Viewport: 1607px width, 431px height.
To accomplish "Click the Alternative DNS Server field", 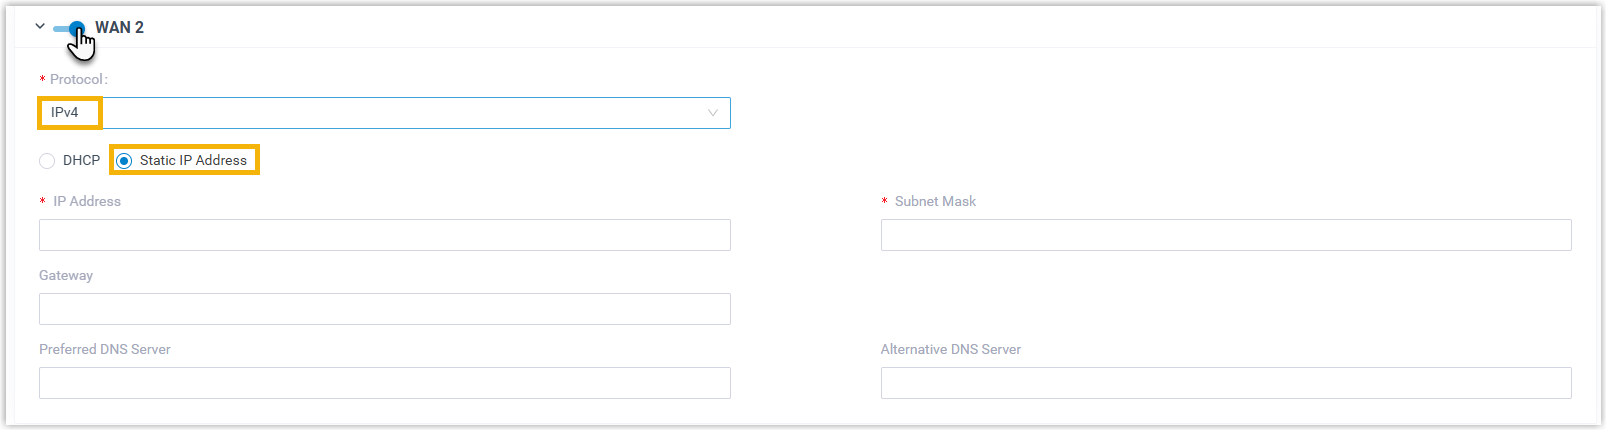I will click(1226, 383).
